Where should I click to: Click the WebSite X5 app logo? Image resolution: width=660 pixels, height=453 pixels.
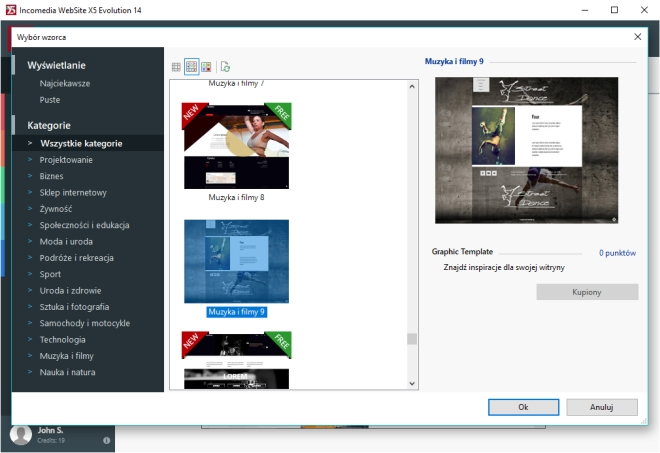(9, 10)
